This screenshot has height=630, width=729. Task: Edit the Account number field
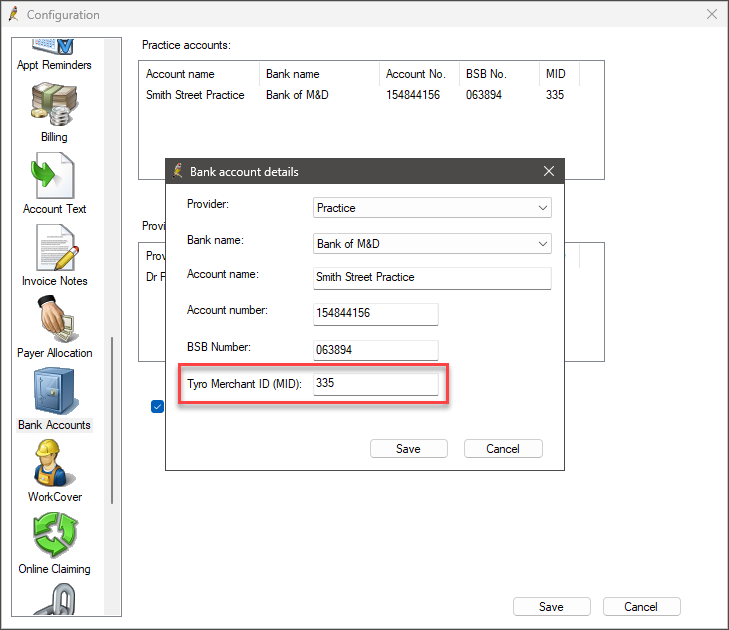click(376, 314)
